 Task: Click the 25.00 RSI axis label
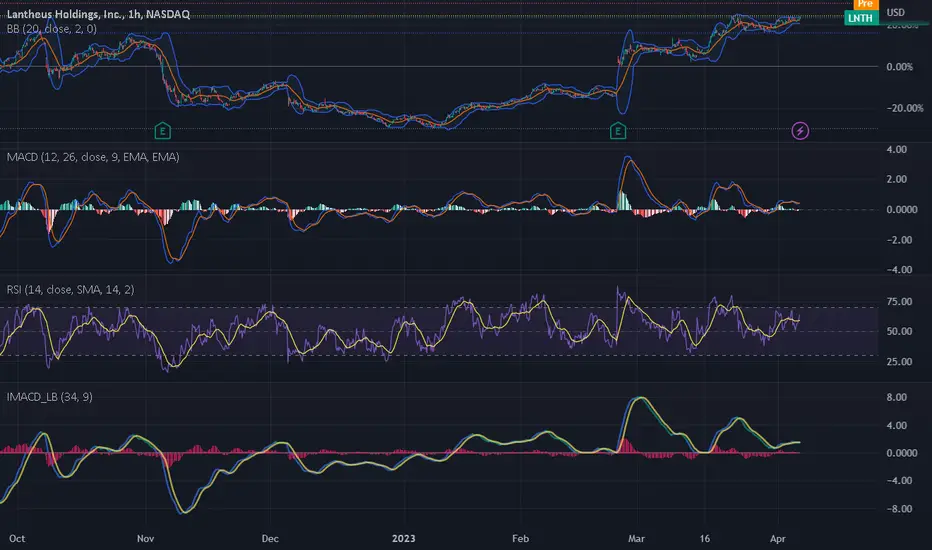tap(899, 362)
